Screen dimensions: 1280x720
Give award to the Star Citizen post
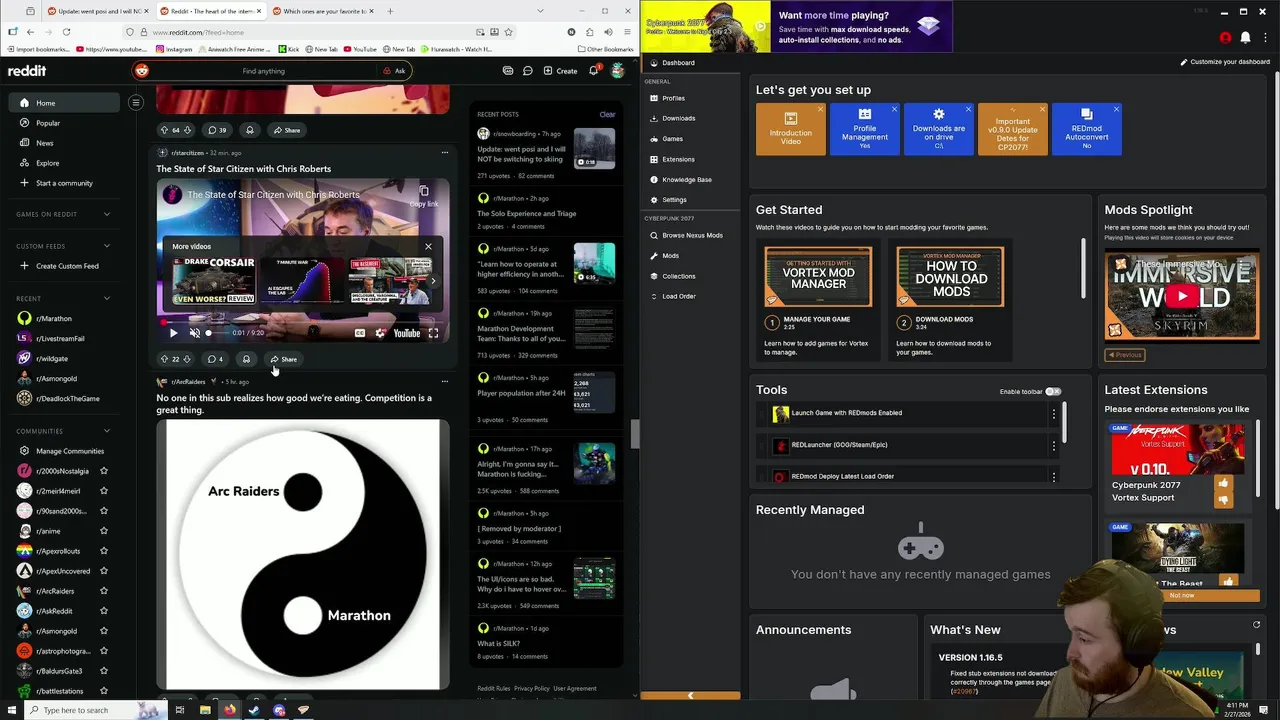click(x=246, y=359)
